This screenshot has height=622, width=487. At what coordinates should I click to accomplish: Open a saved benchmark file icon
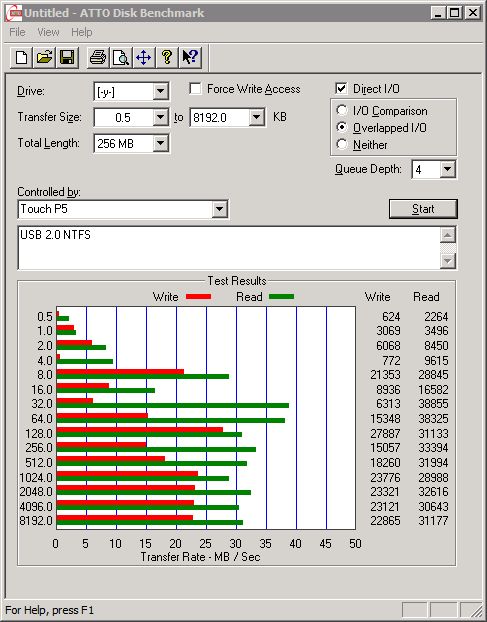pyautogui.click(x=44, y=58)
